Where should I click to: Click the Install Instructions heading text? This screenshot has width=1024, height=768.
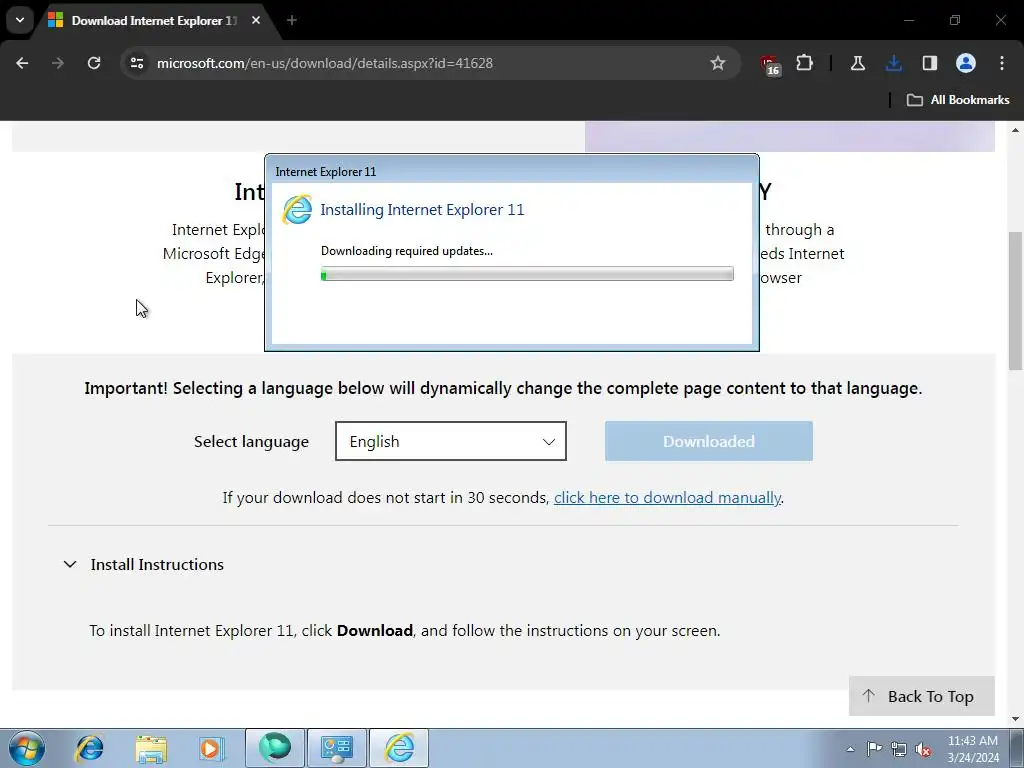point(157,564)
